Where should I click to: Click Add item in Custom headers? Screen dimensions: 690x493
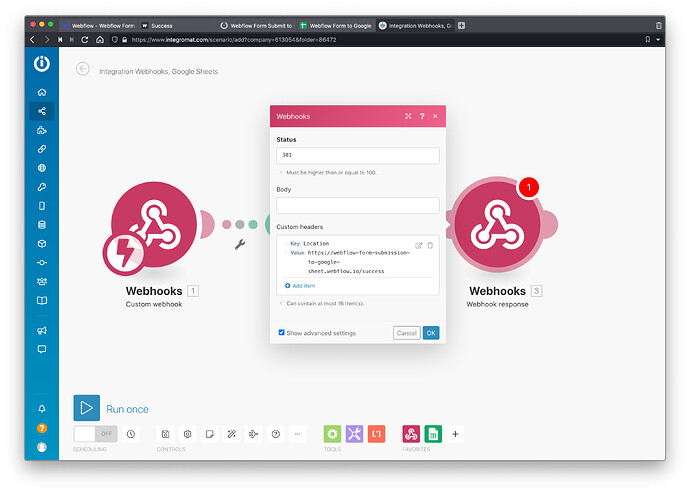click(x=300, y=286)
